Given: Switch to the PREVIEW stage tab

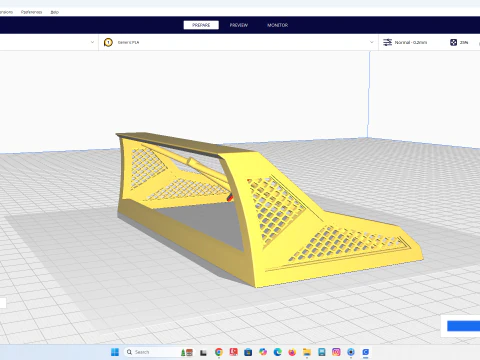Looking at the screenshot, I should (239, 25).
